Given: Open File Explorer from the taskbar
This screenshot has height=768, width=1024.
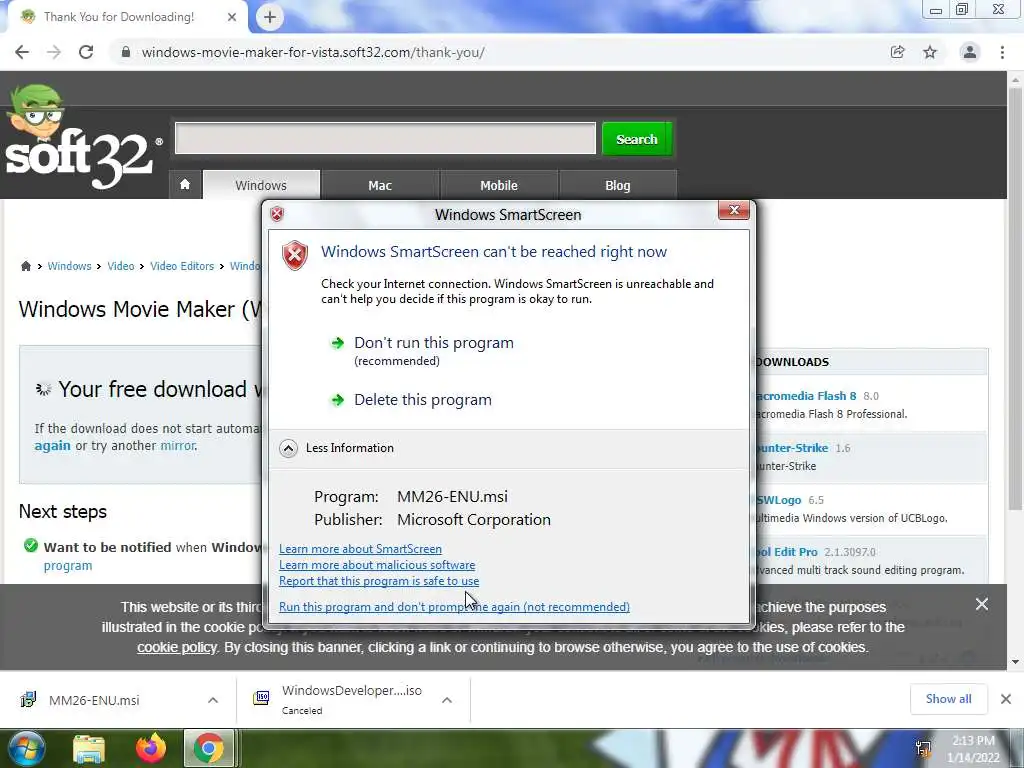Looking at the screenshot, I should click(x=89, y=749).
